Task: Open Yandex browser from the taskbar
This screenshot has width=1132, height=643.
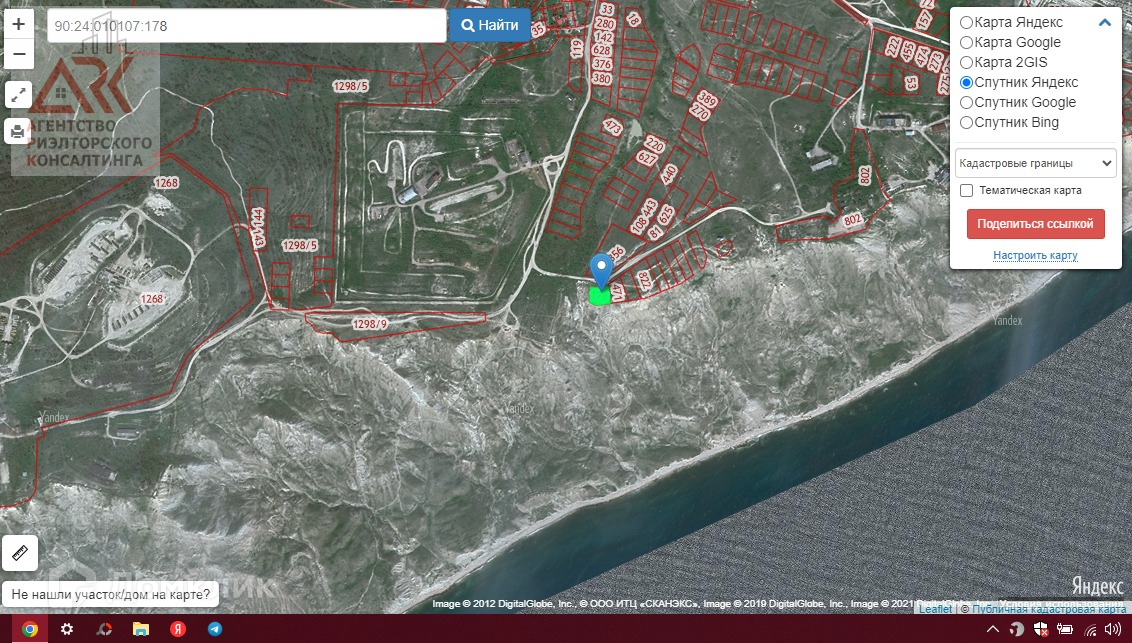Action: [178, 629]
